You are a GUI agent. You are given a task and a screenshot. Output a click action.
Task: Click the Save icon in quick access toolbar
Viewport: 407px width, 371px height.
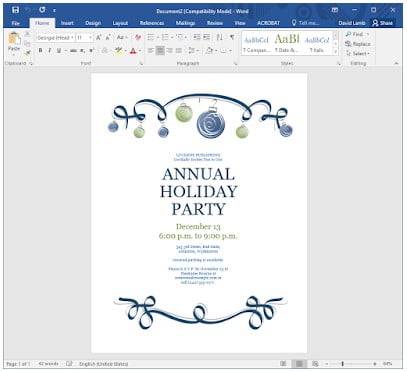pyautogui.click(x=15, y=10)
